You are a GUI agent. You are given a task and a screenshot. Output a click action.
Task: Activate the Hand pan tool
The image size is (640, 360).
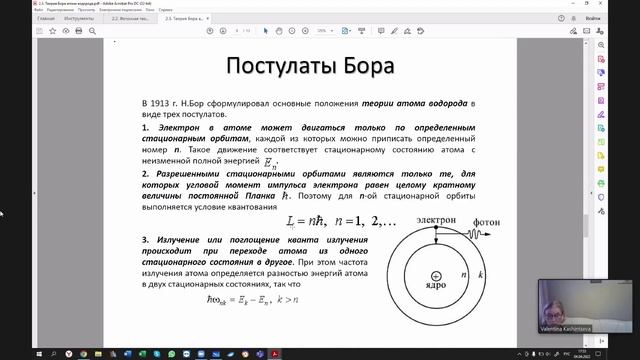(279, 31)
